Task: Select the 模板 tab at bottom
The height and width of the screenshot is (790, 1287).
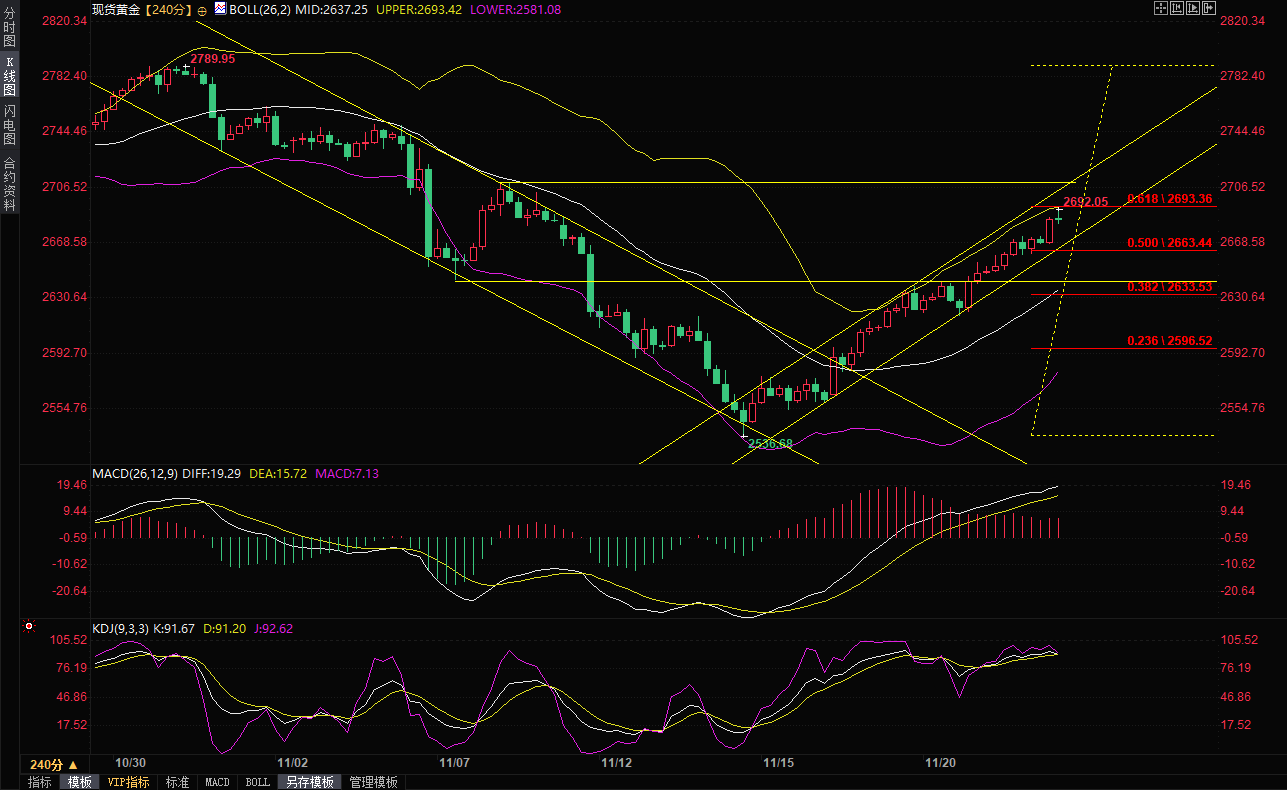Action: point(80,782)
